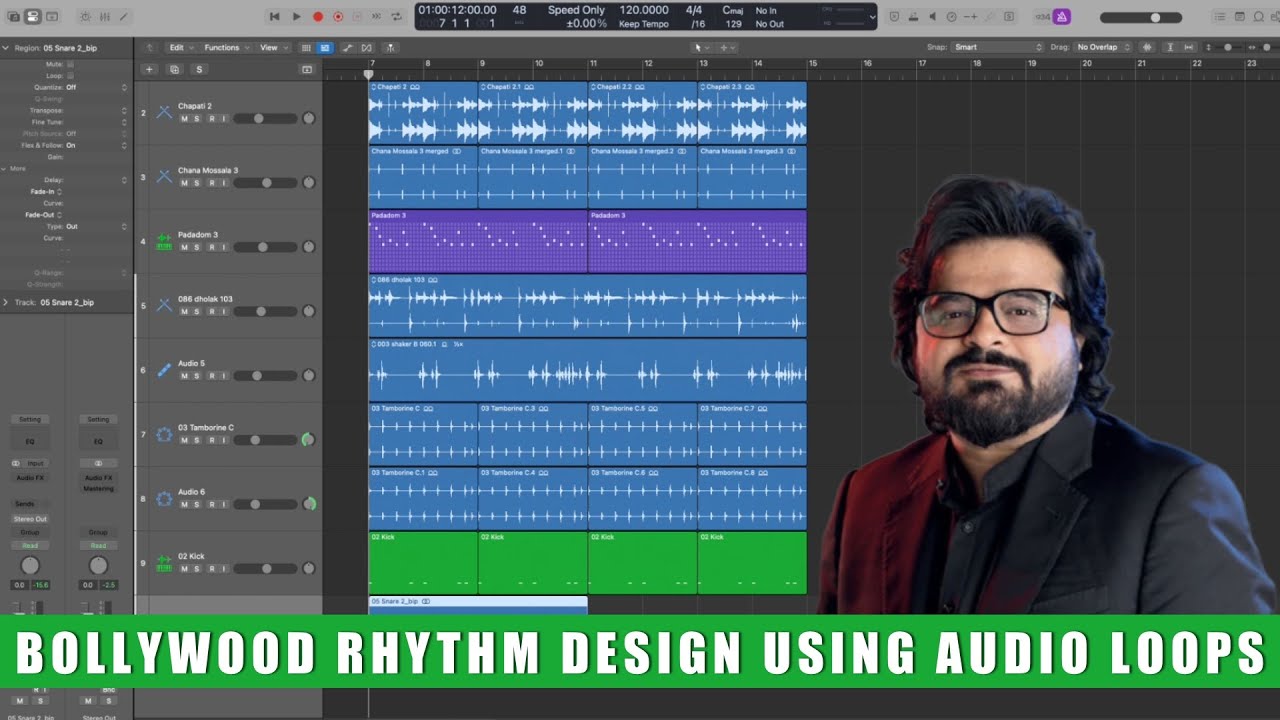
Task: Open the Functions menu
Action: point(226,47)
